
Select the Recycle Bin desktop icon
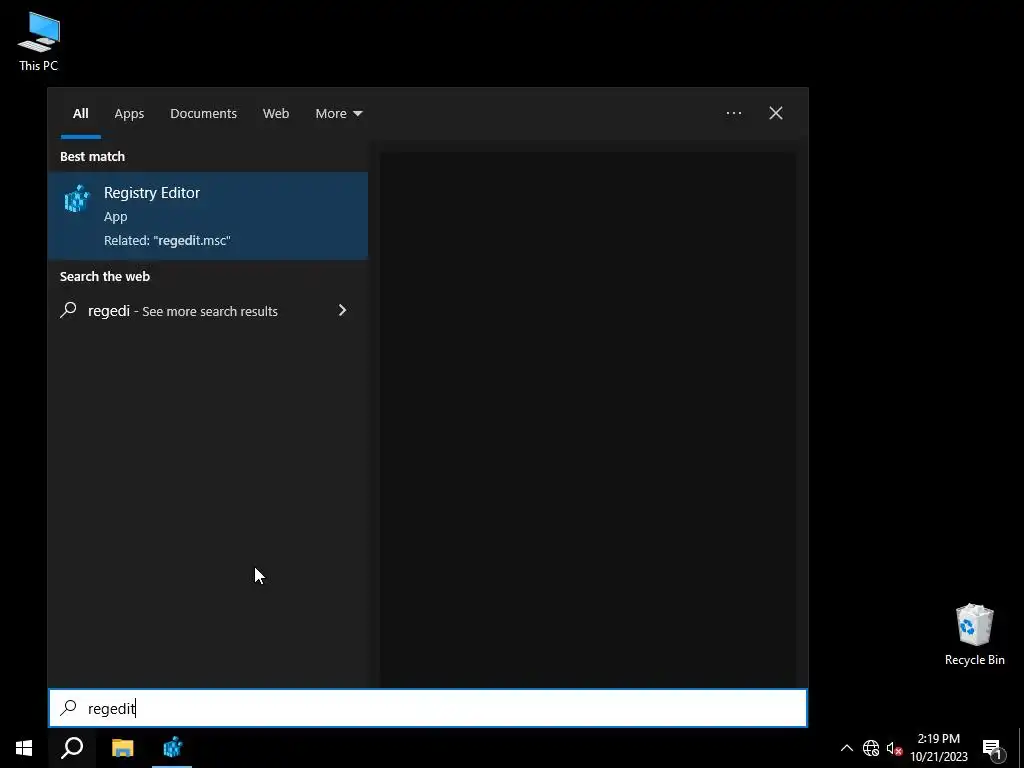pyautogui.click(x=974, y=635)
